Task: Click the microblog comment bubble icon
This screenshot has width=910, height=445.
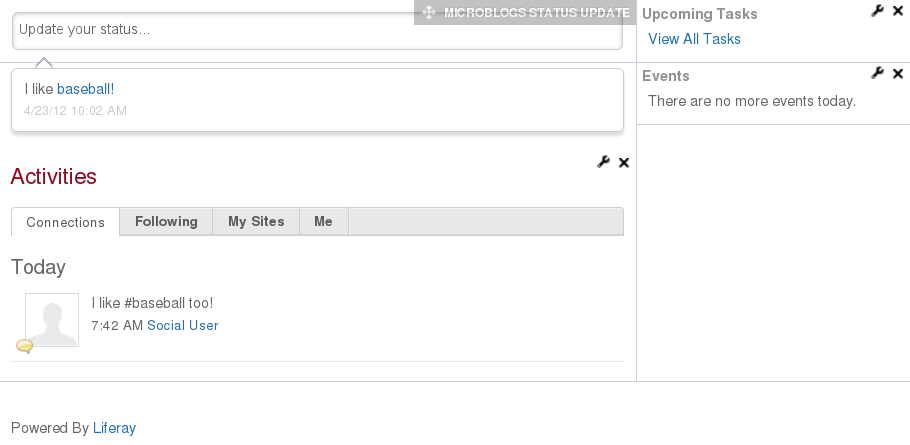Action: coord(24,346)
